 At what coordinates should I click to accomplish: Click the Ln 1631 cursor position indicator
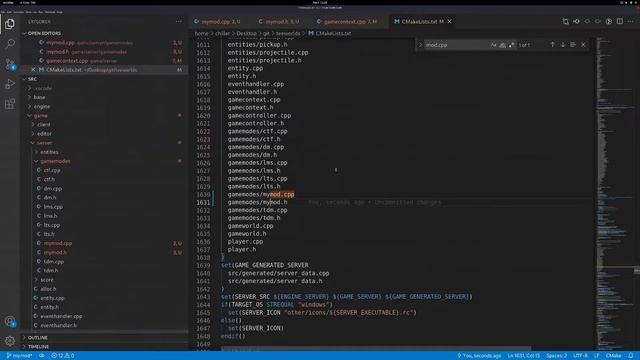click(524, 356)
